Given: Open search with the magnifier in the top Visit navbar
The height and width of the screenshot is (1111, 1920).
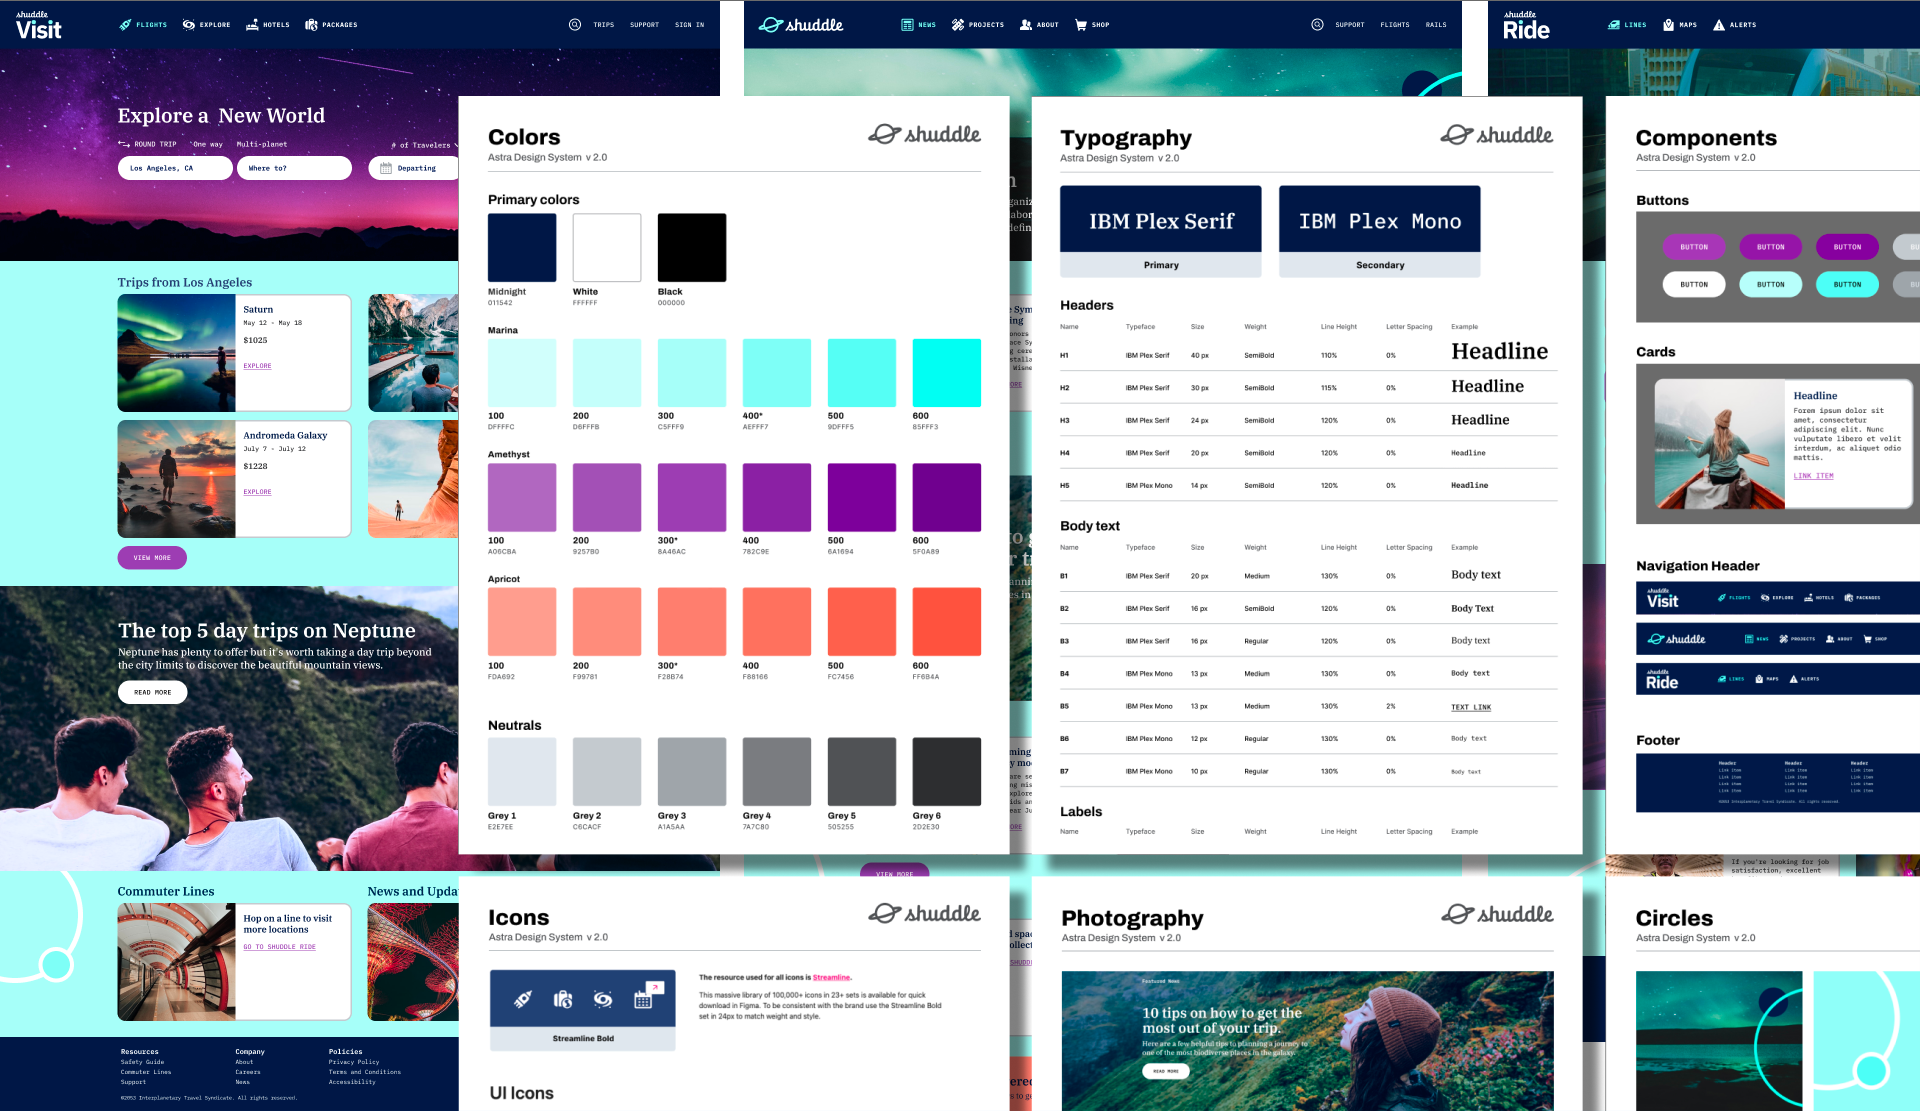Looking at the screenshot, I should [575, 25].
